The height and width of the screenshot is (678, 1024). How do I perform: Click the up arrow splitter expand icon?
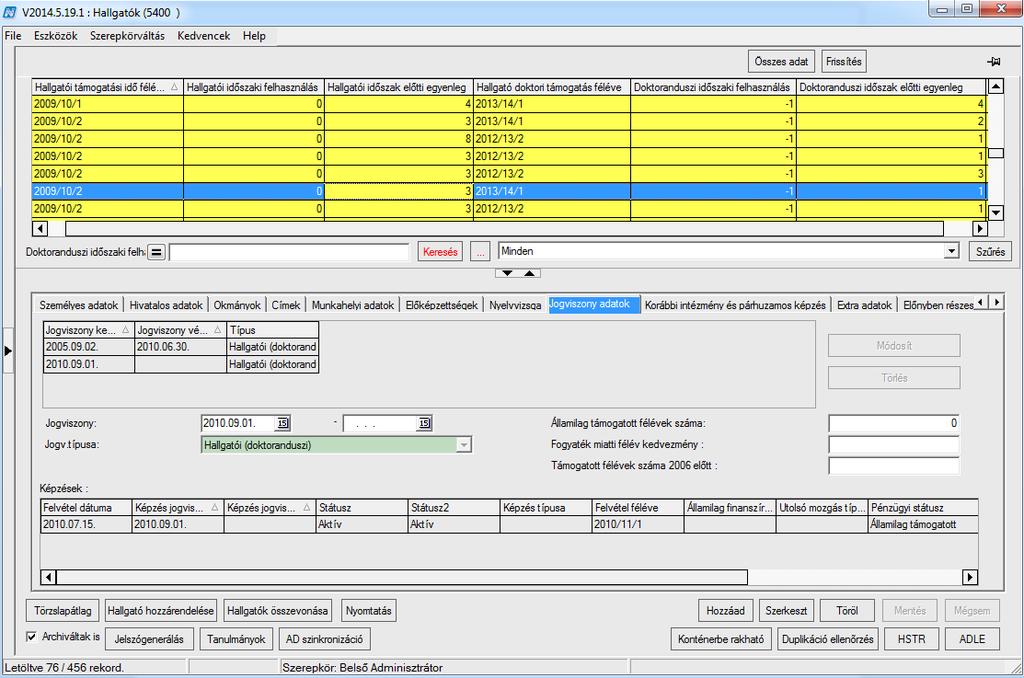(530, 273)
